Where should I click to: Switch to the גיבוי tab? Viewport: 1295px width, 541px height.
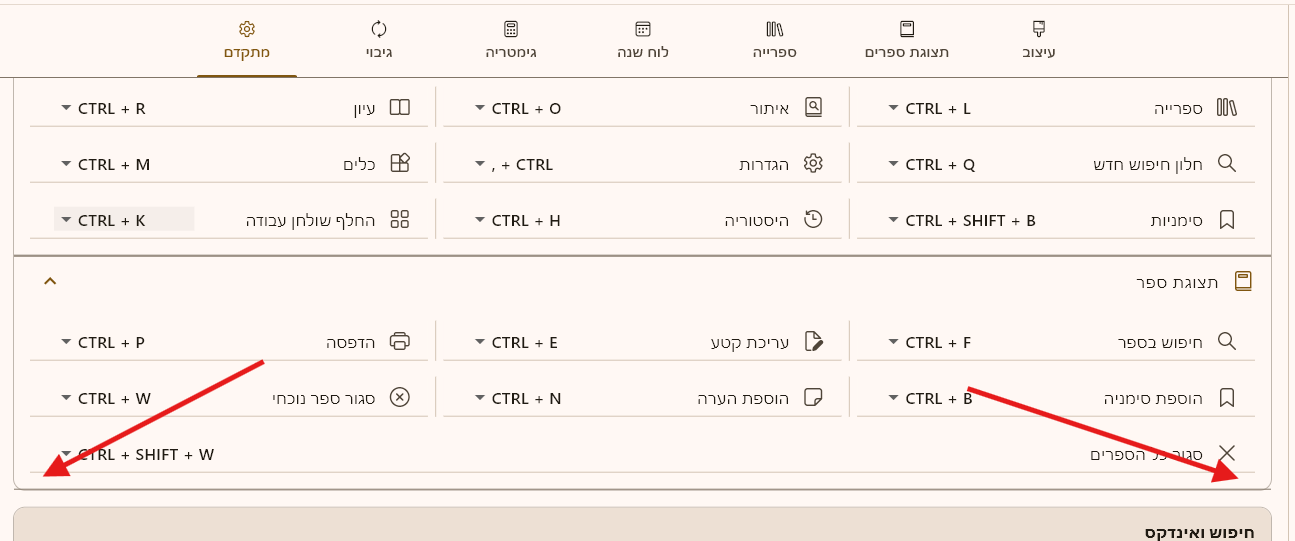[378, 40]
